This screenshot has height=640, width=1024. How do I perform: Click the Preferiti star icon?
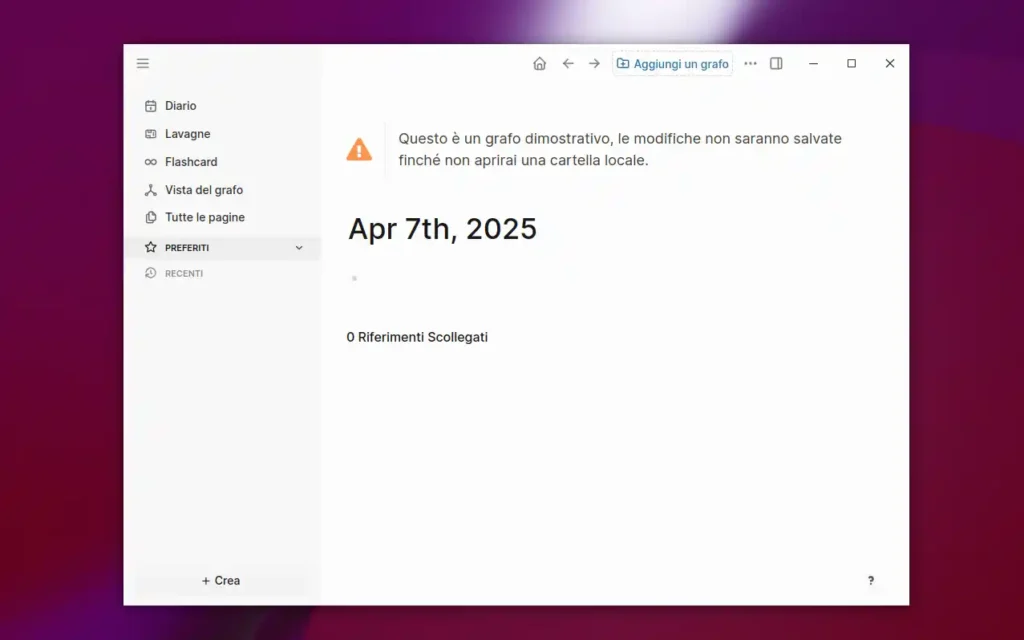[151, 247]
